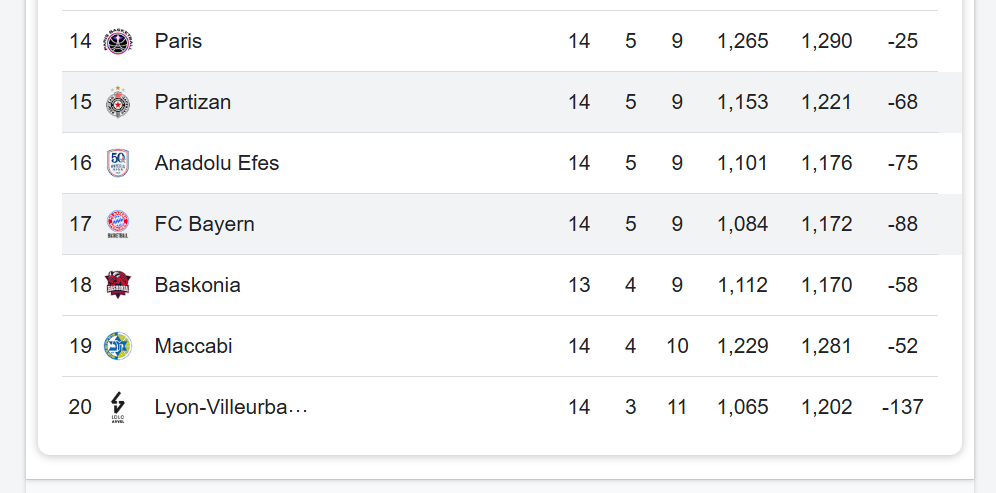The height and width of the screenshot is (493, 996).
Task: Click the Lyon-Villeurbanne logo icon
Action: 118,407
